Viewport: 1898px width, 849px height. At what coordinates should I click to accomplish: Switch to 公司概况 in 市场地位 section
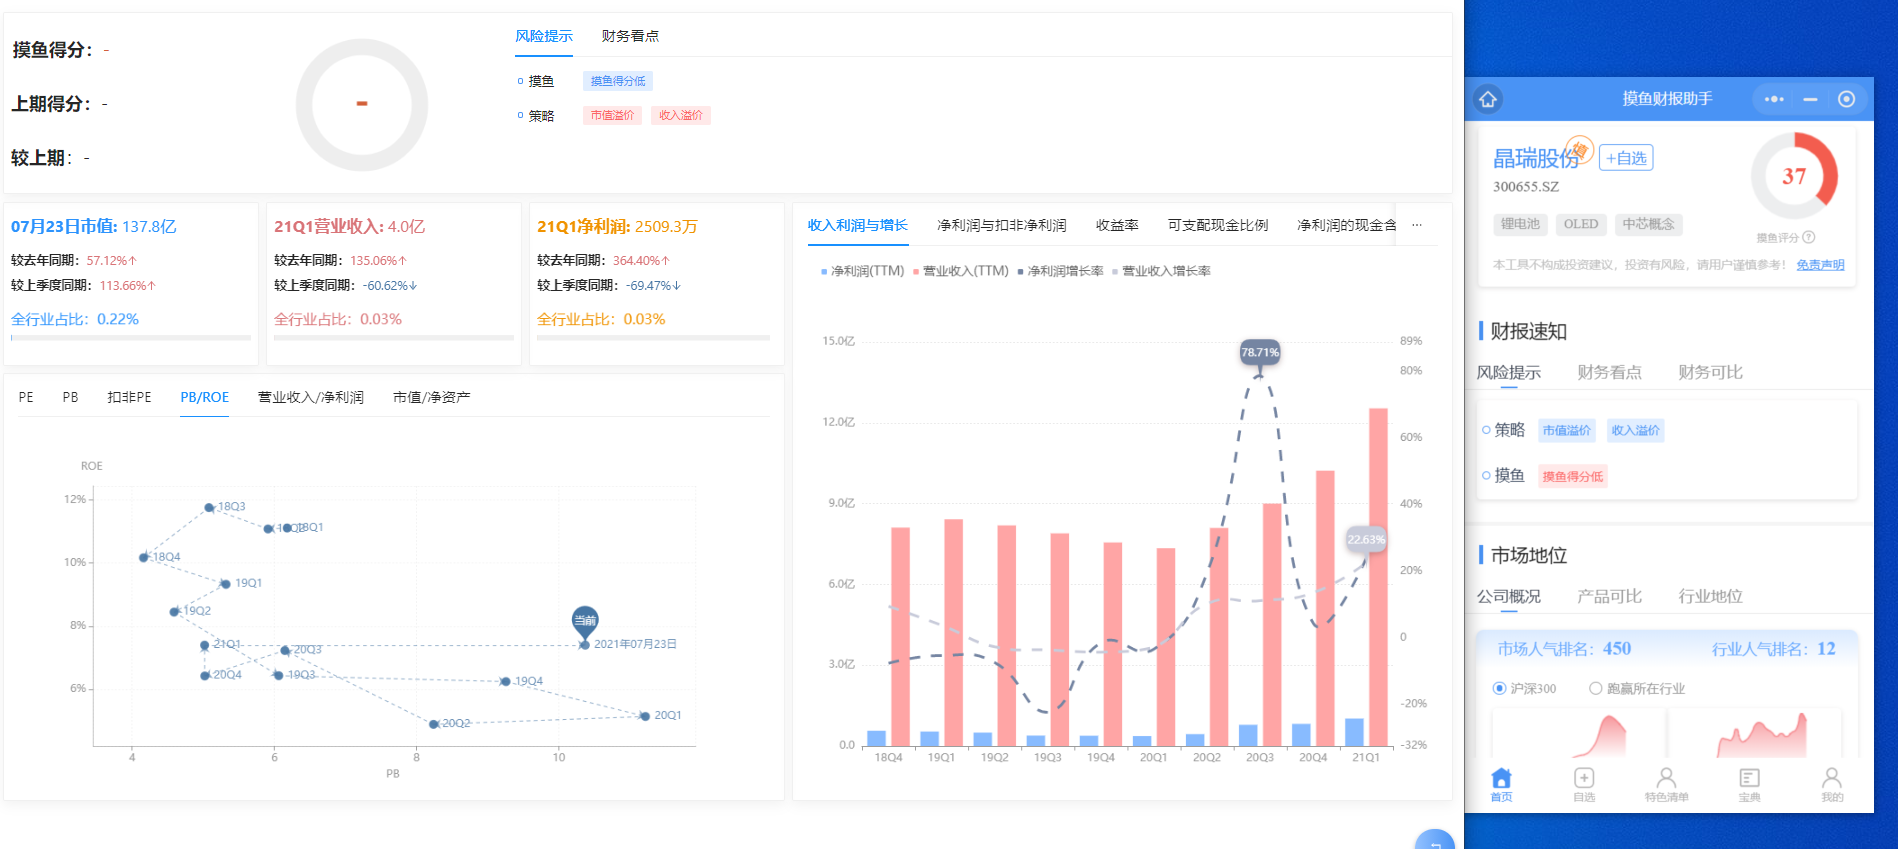[1508, 596]
